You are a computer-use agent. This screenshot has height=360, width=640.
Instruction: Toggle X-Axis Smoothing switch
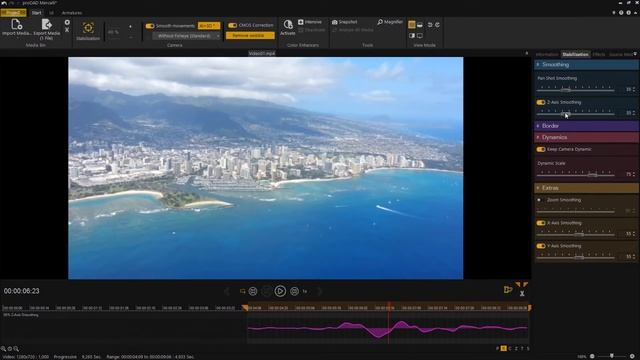coord(541,223)
